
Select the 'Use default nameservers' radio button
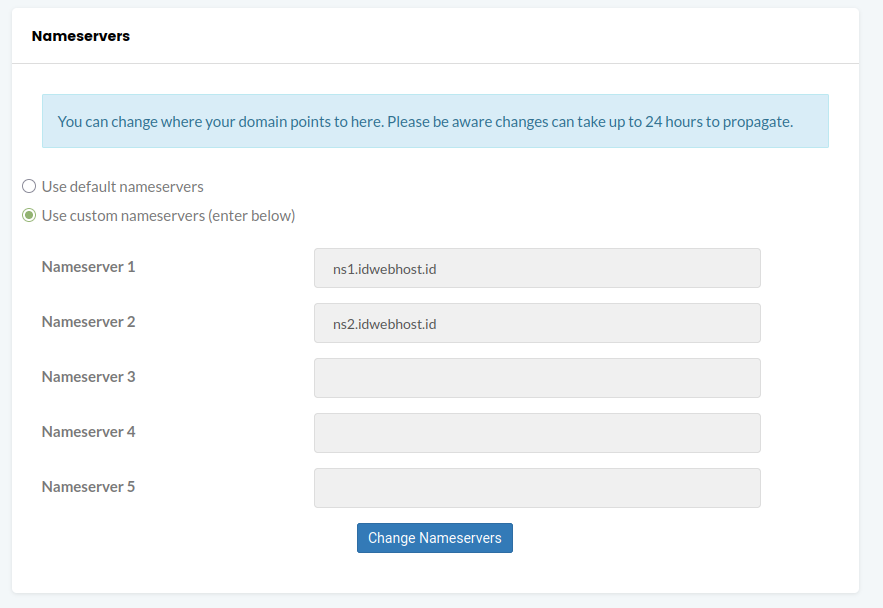click(x=29, y=186)
